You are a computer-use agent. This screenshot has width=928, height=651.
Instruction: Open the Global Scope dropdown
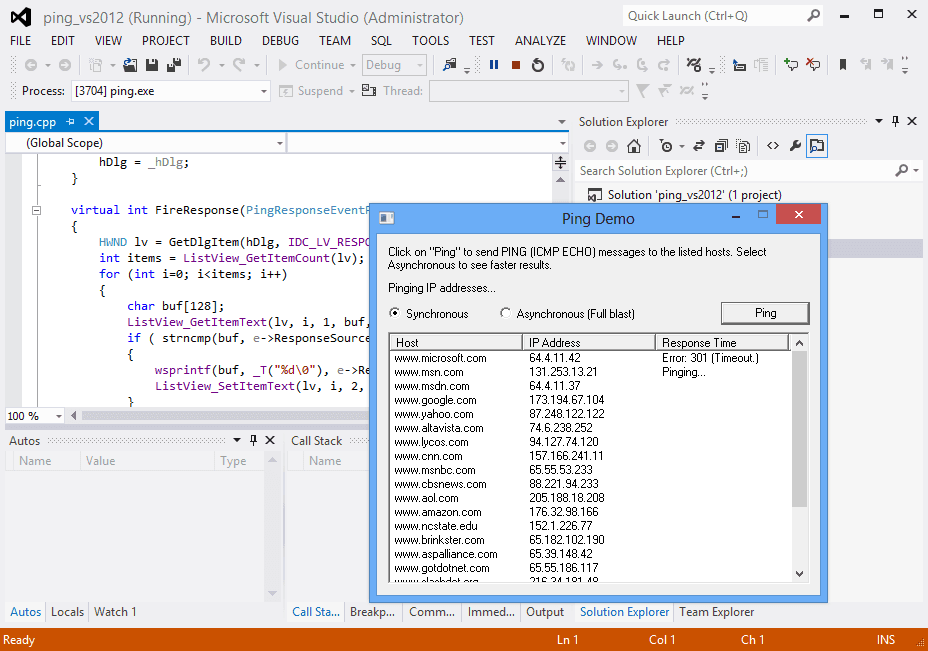pos(279,143)
